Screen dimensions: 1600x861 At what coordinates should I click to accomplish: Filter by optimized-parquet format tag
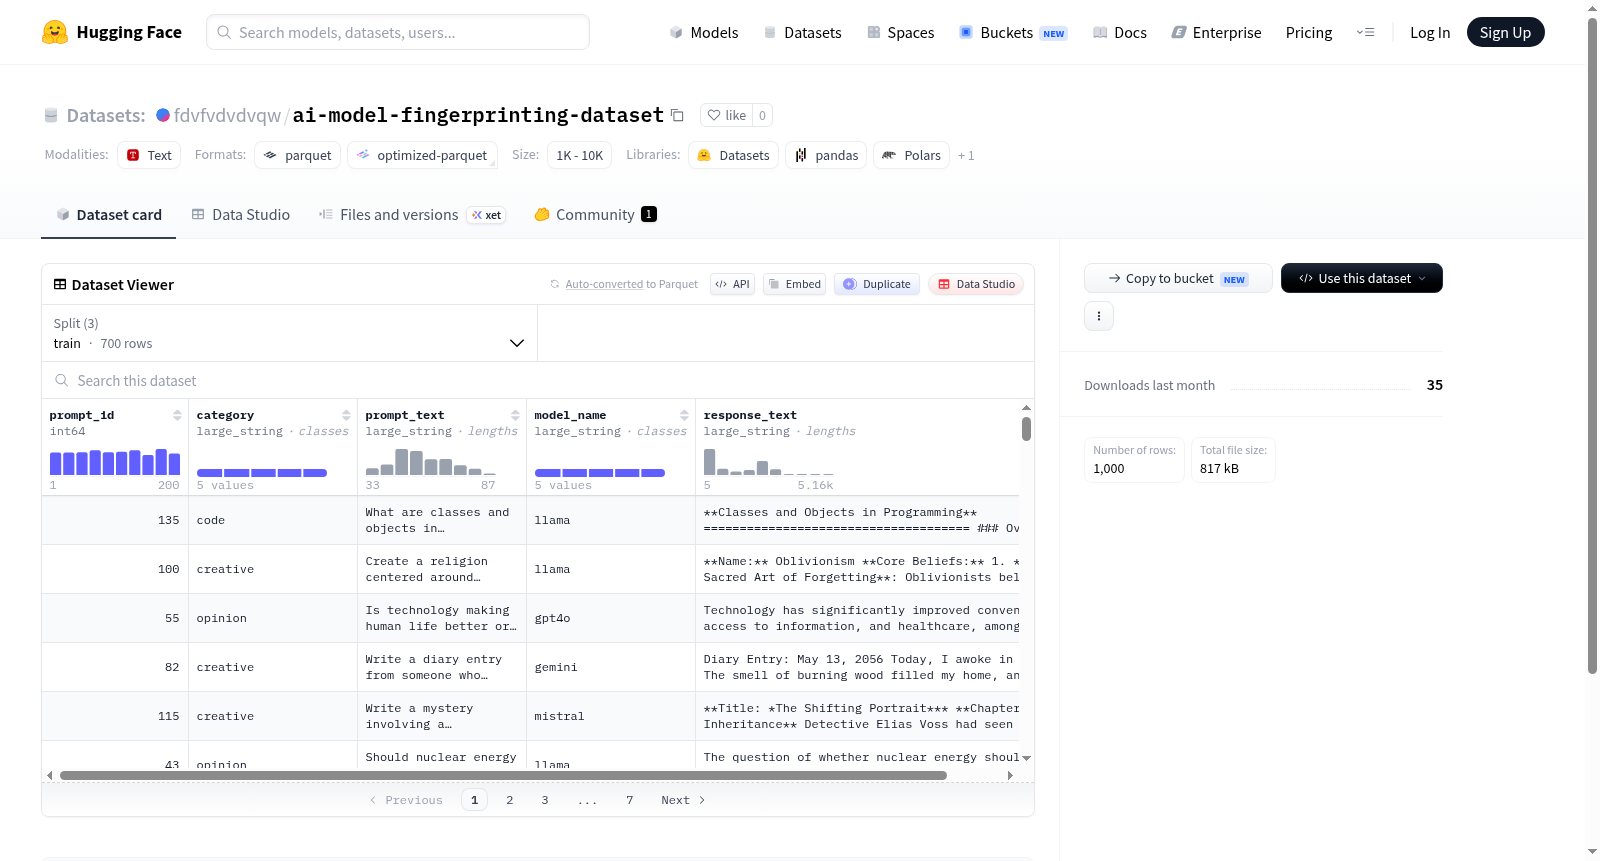[x=422, y=155]
